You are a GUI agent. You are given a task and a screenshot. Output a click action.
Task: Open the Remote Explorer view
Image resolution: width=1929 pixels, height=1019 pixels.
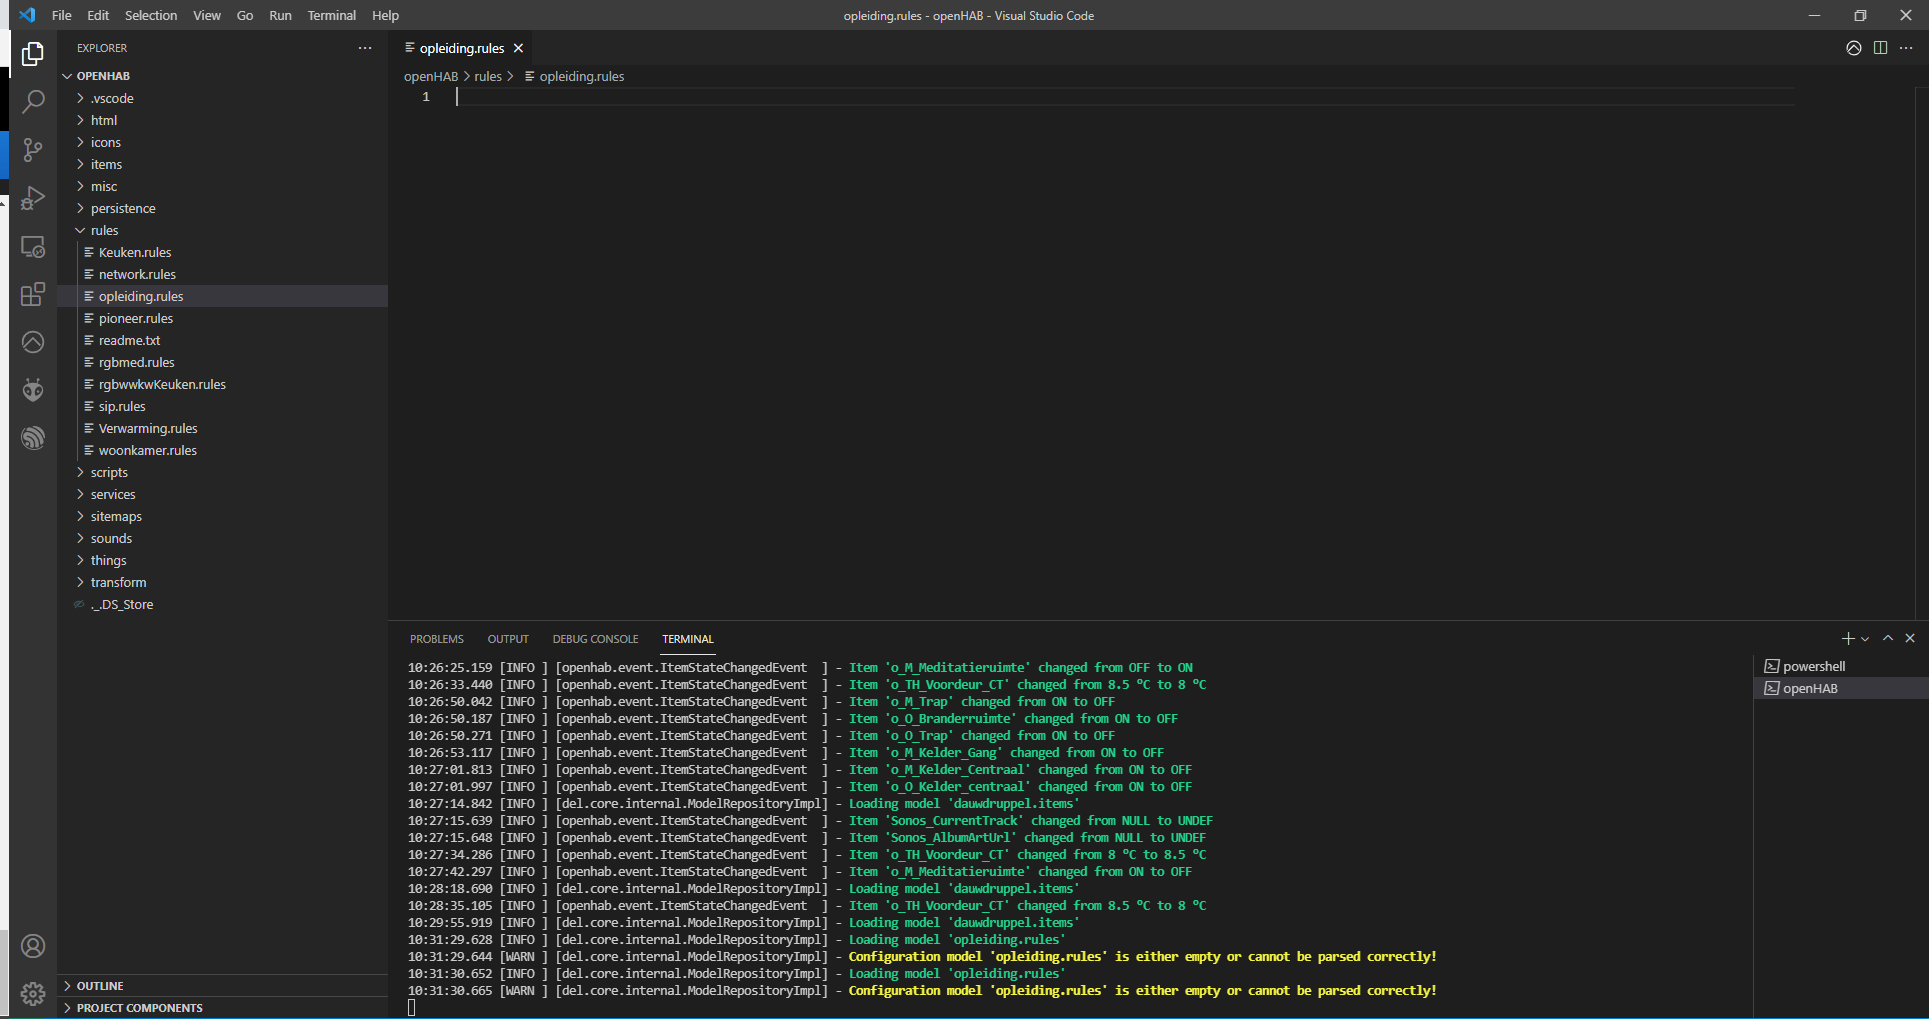point(33,246)
